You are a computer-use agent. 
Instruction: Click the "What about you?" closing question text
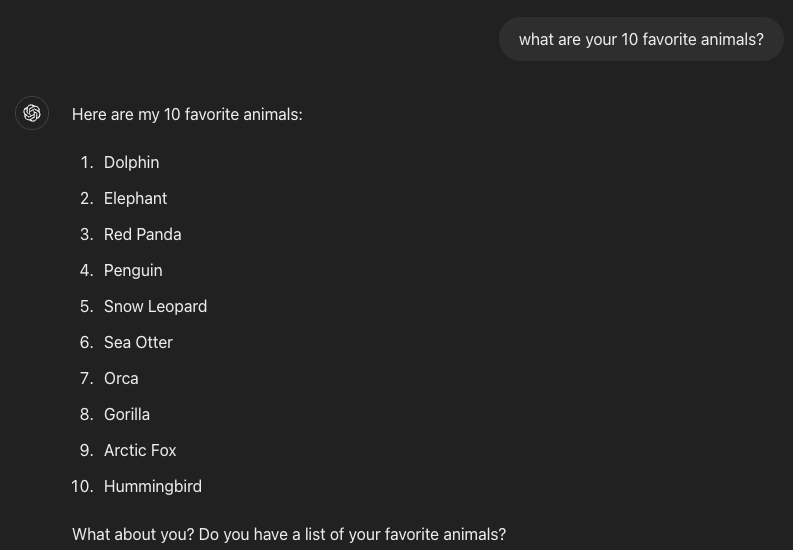tap(289, 534)
